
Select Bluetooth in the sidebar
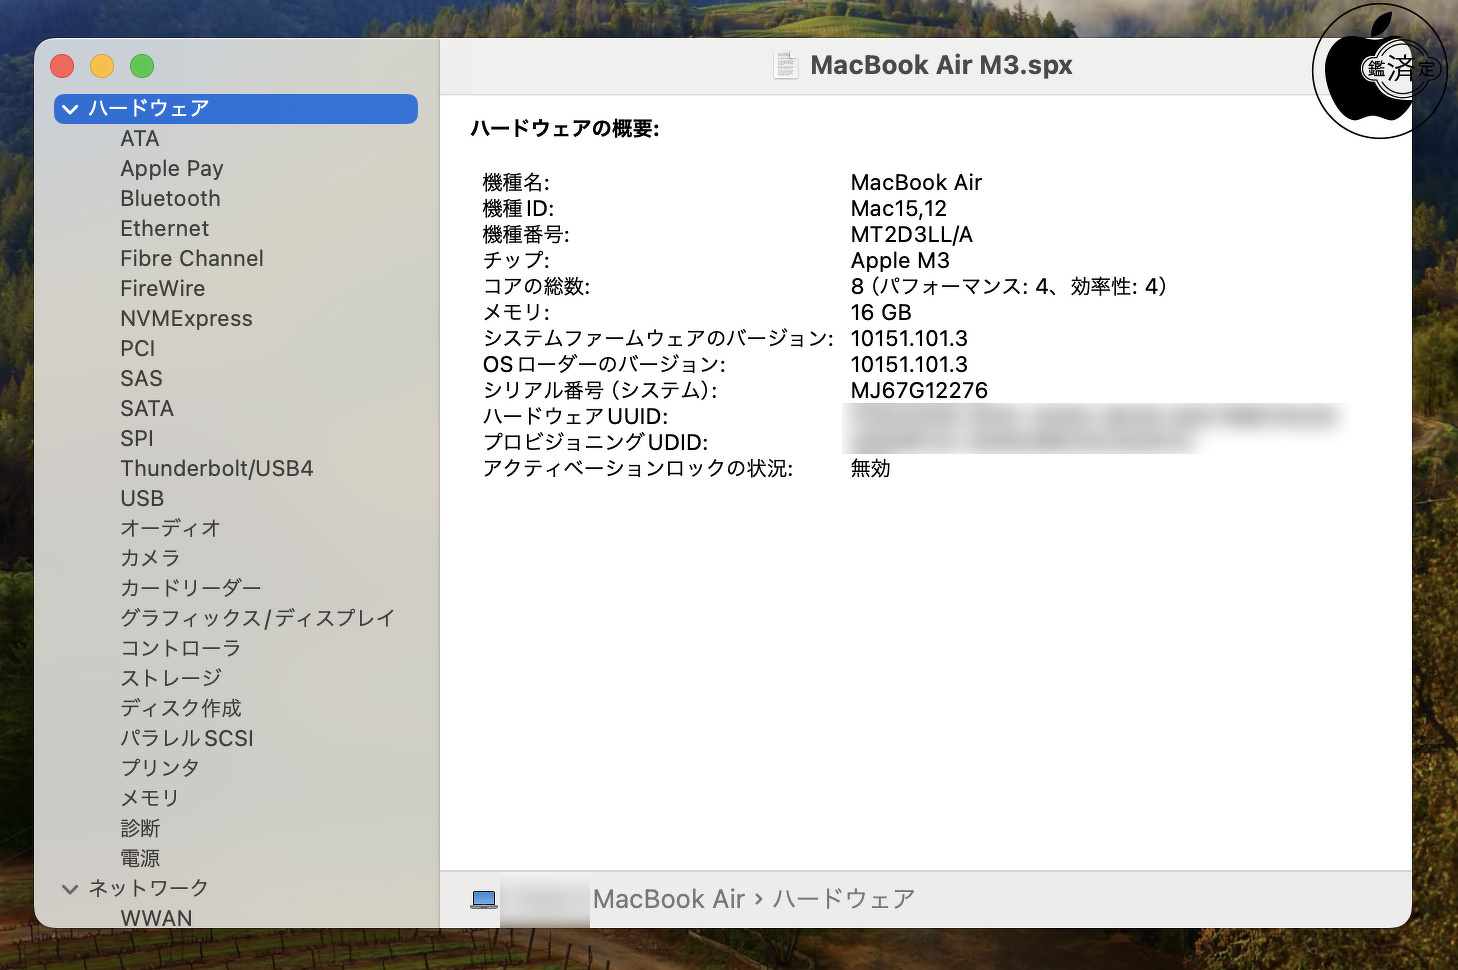[x=170, y=199]
